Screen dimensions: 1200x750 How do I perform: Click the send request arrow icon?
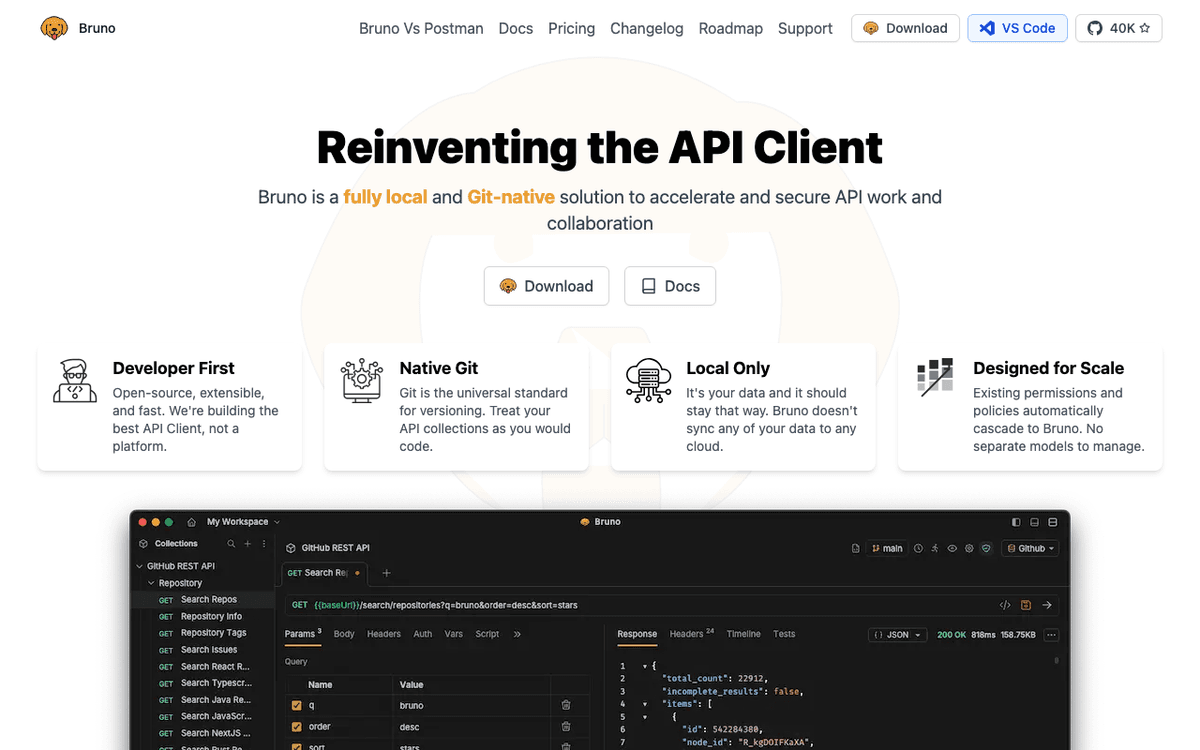[1046, 605]
